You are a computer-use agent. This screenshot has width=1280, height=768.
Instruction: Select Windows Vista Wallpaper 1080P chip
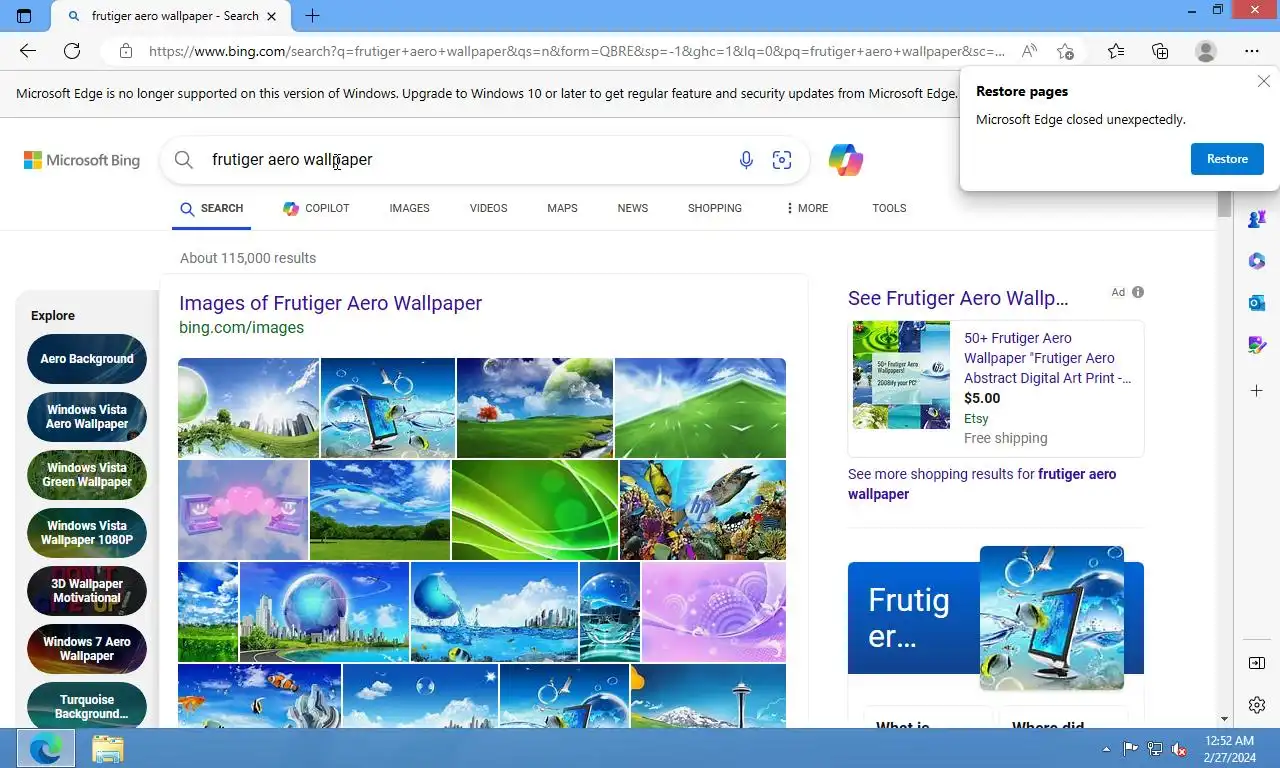[87, 533]
